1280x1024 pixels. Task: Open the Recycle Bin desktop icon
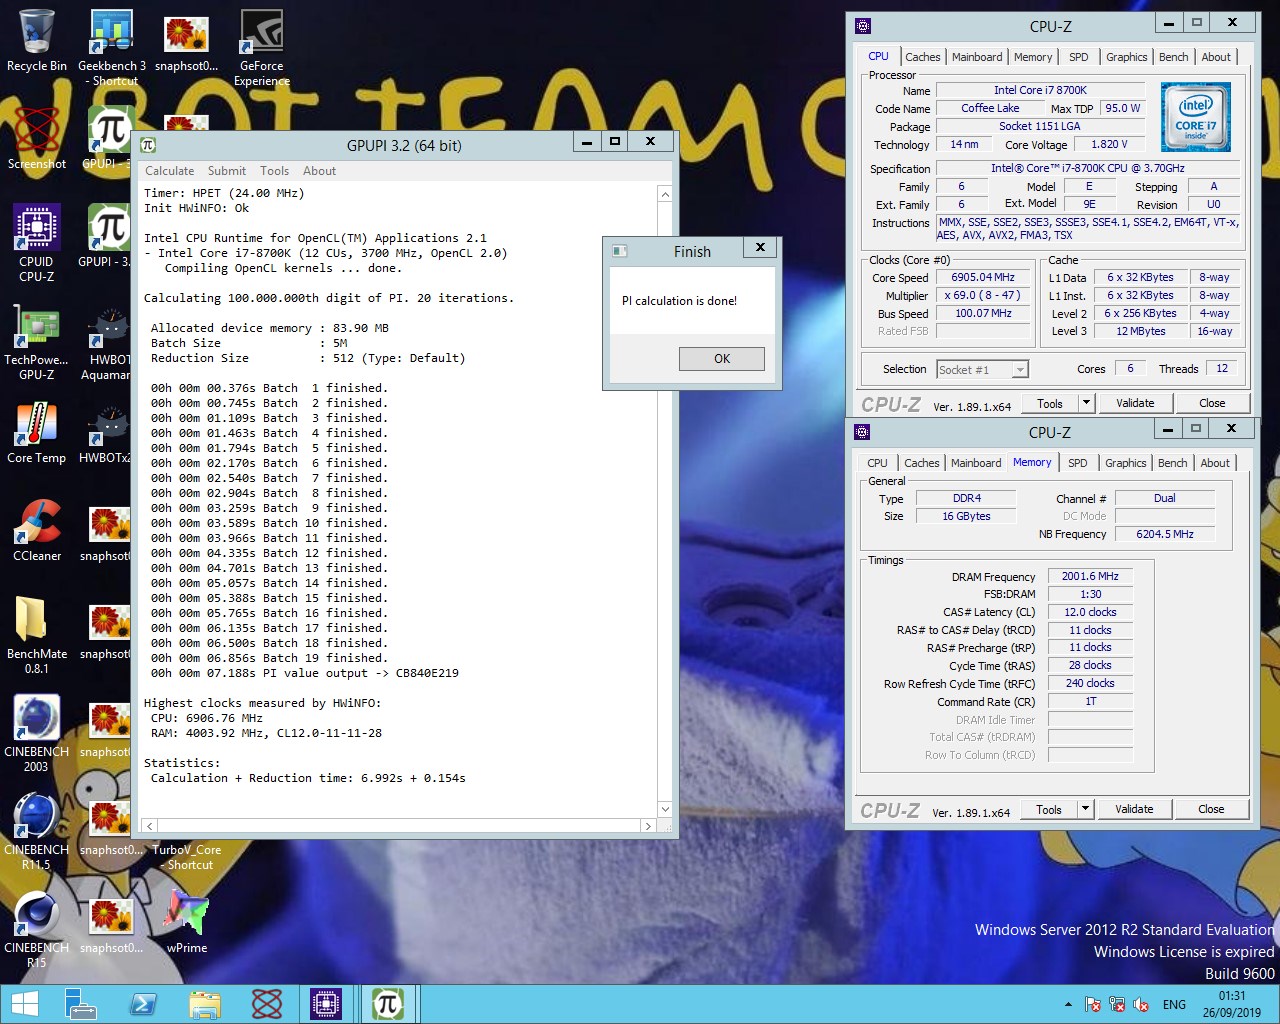[37, 42]
